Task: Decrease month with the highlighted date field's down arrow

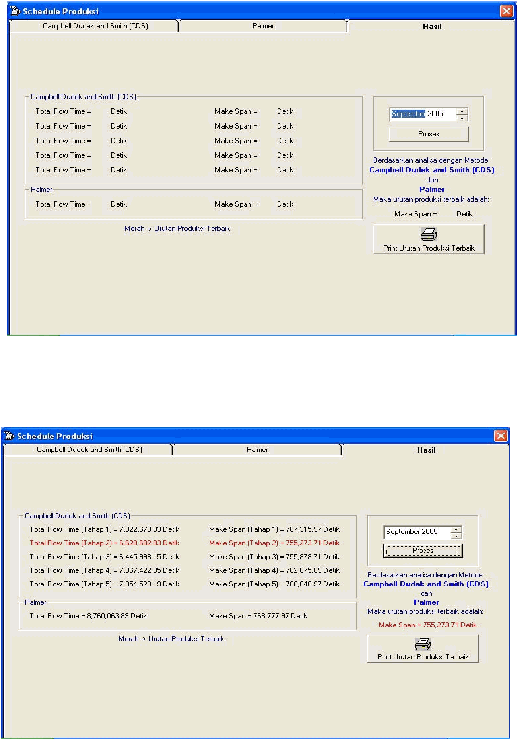Action: [462, 118]
